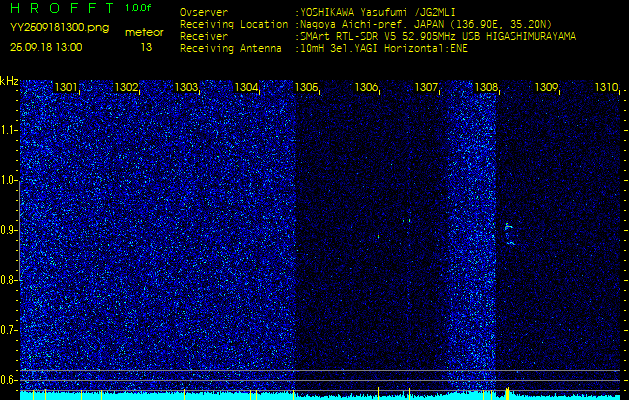629x400 pixels.
Task: Click the 1307 time label
Action: click(426, 87)
